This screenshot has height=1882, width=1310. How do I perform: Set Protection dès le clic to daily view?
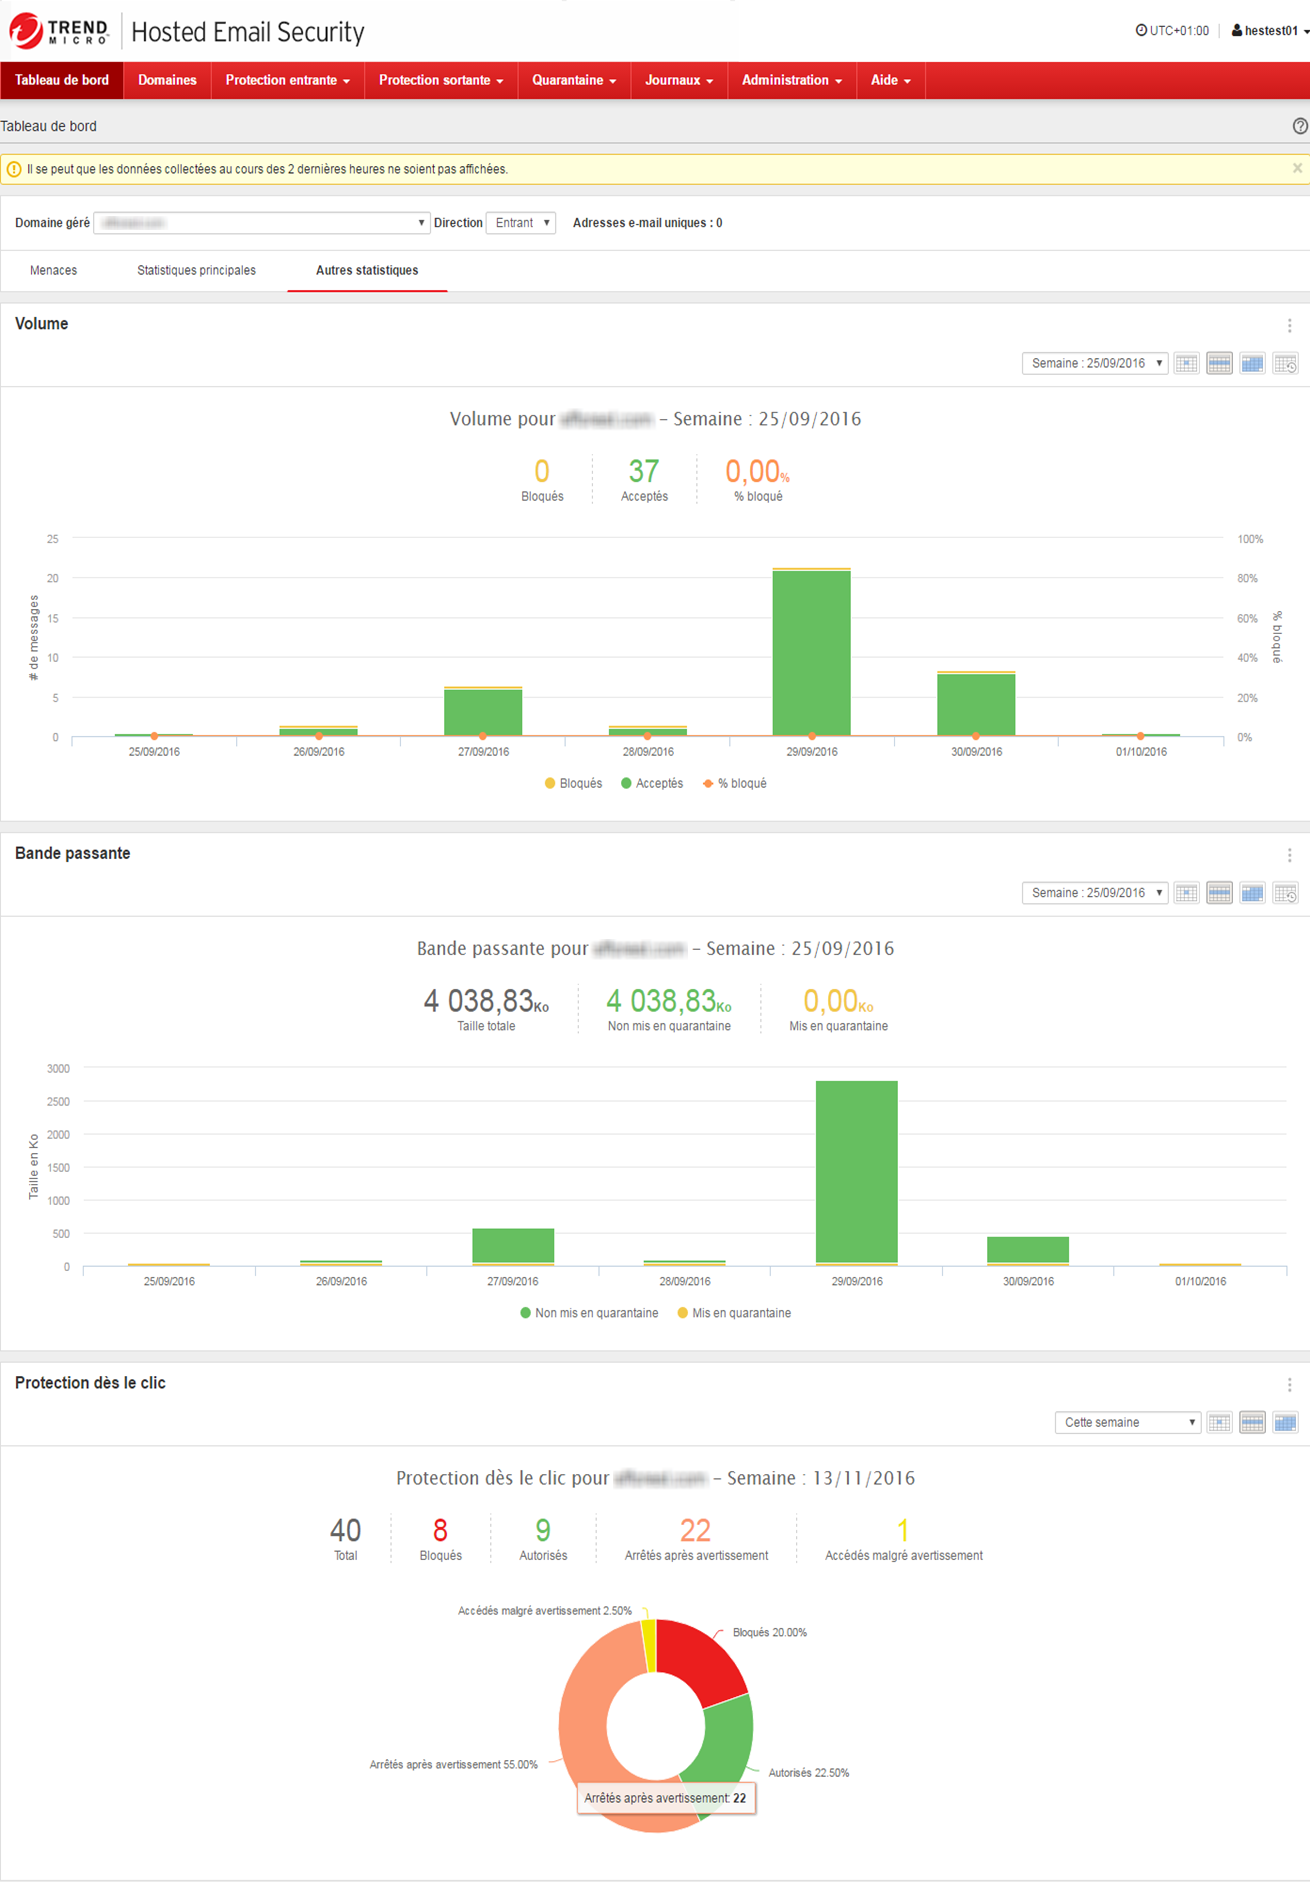click(x=1219, y=1423)
